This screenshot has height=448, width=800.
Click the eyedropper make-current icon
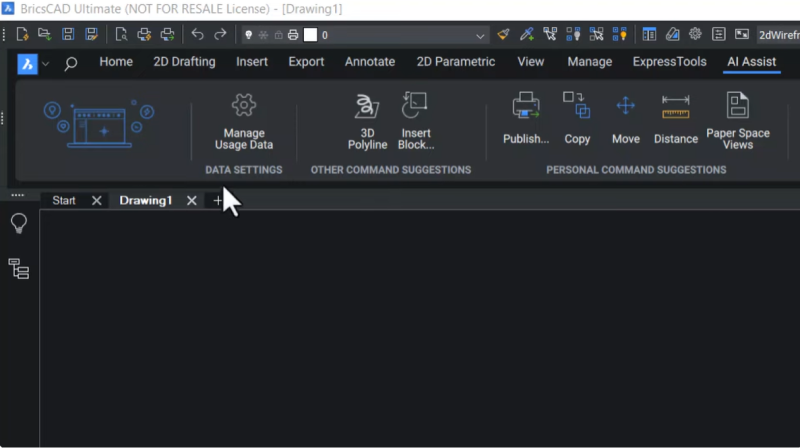tap(527, 35)
